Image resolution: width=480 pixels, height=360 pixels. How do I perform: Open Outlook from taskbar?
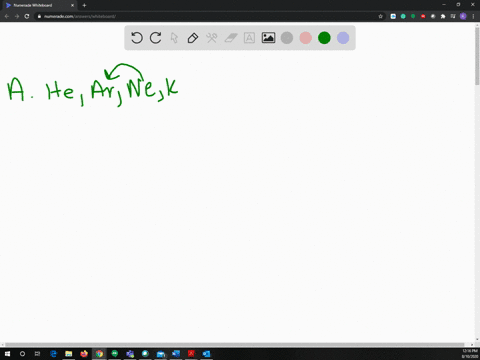207,354
